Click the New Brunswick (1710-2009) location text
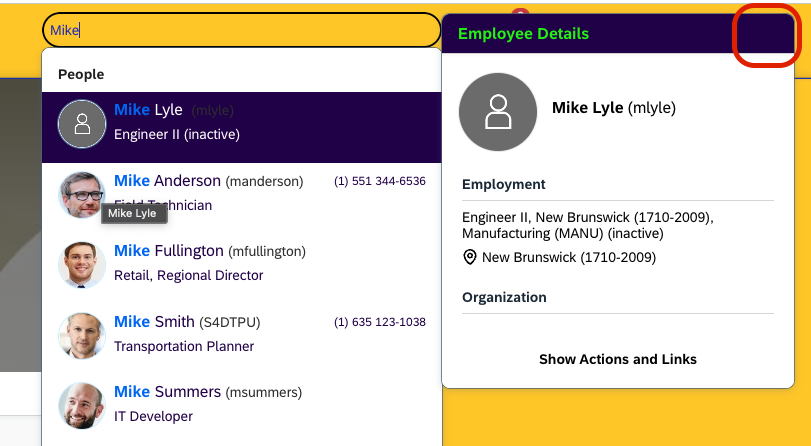The height and width of the screenshot is (446, 811). 568,257
